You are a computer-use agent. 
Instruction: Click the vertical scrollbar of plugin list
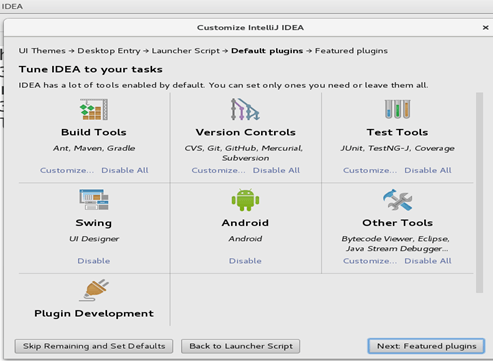coord(479,193)
